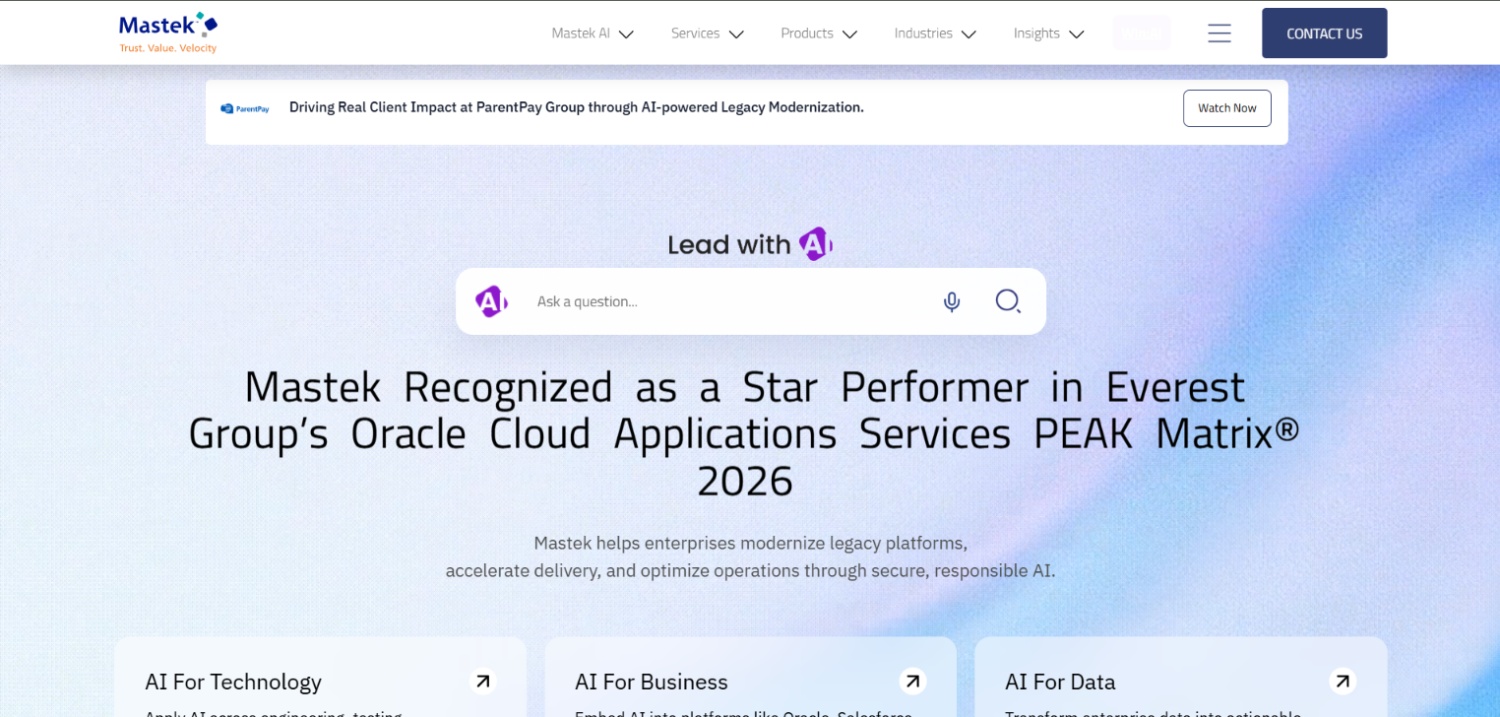Click the Ask a question input field

tap(730, 301)
